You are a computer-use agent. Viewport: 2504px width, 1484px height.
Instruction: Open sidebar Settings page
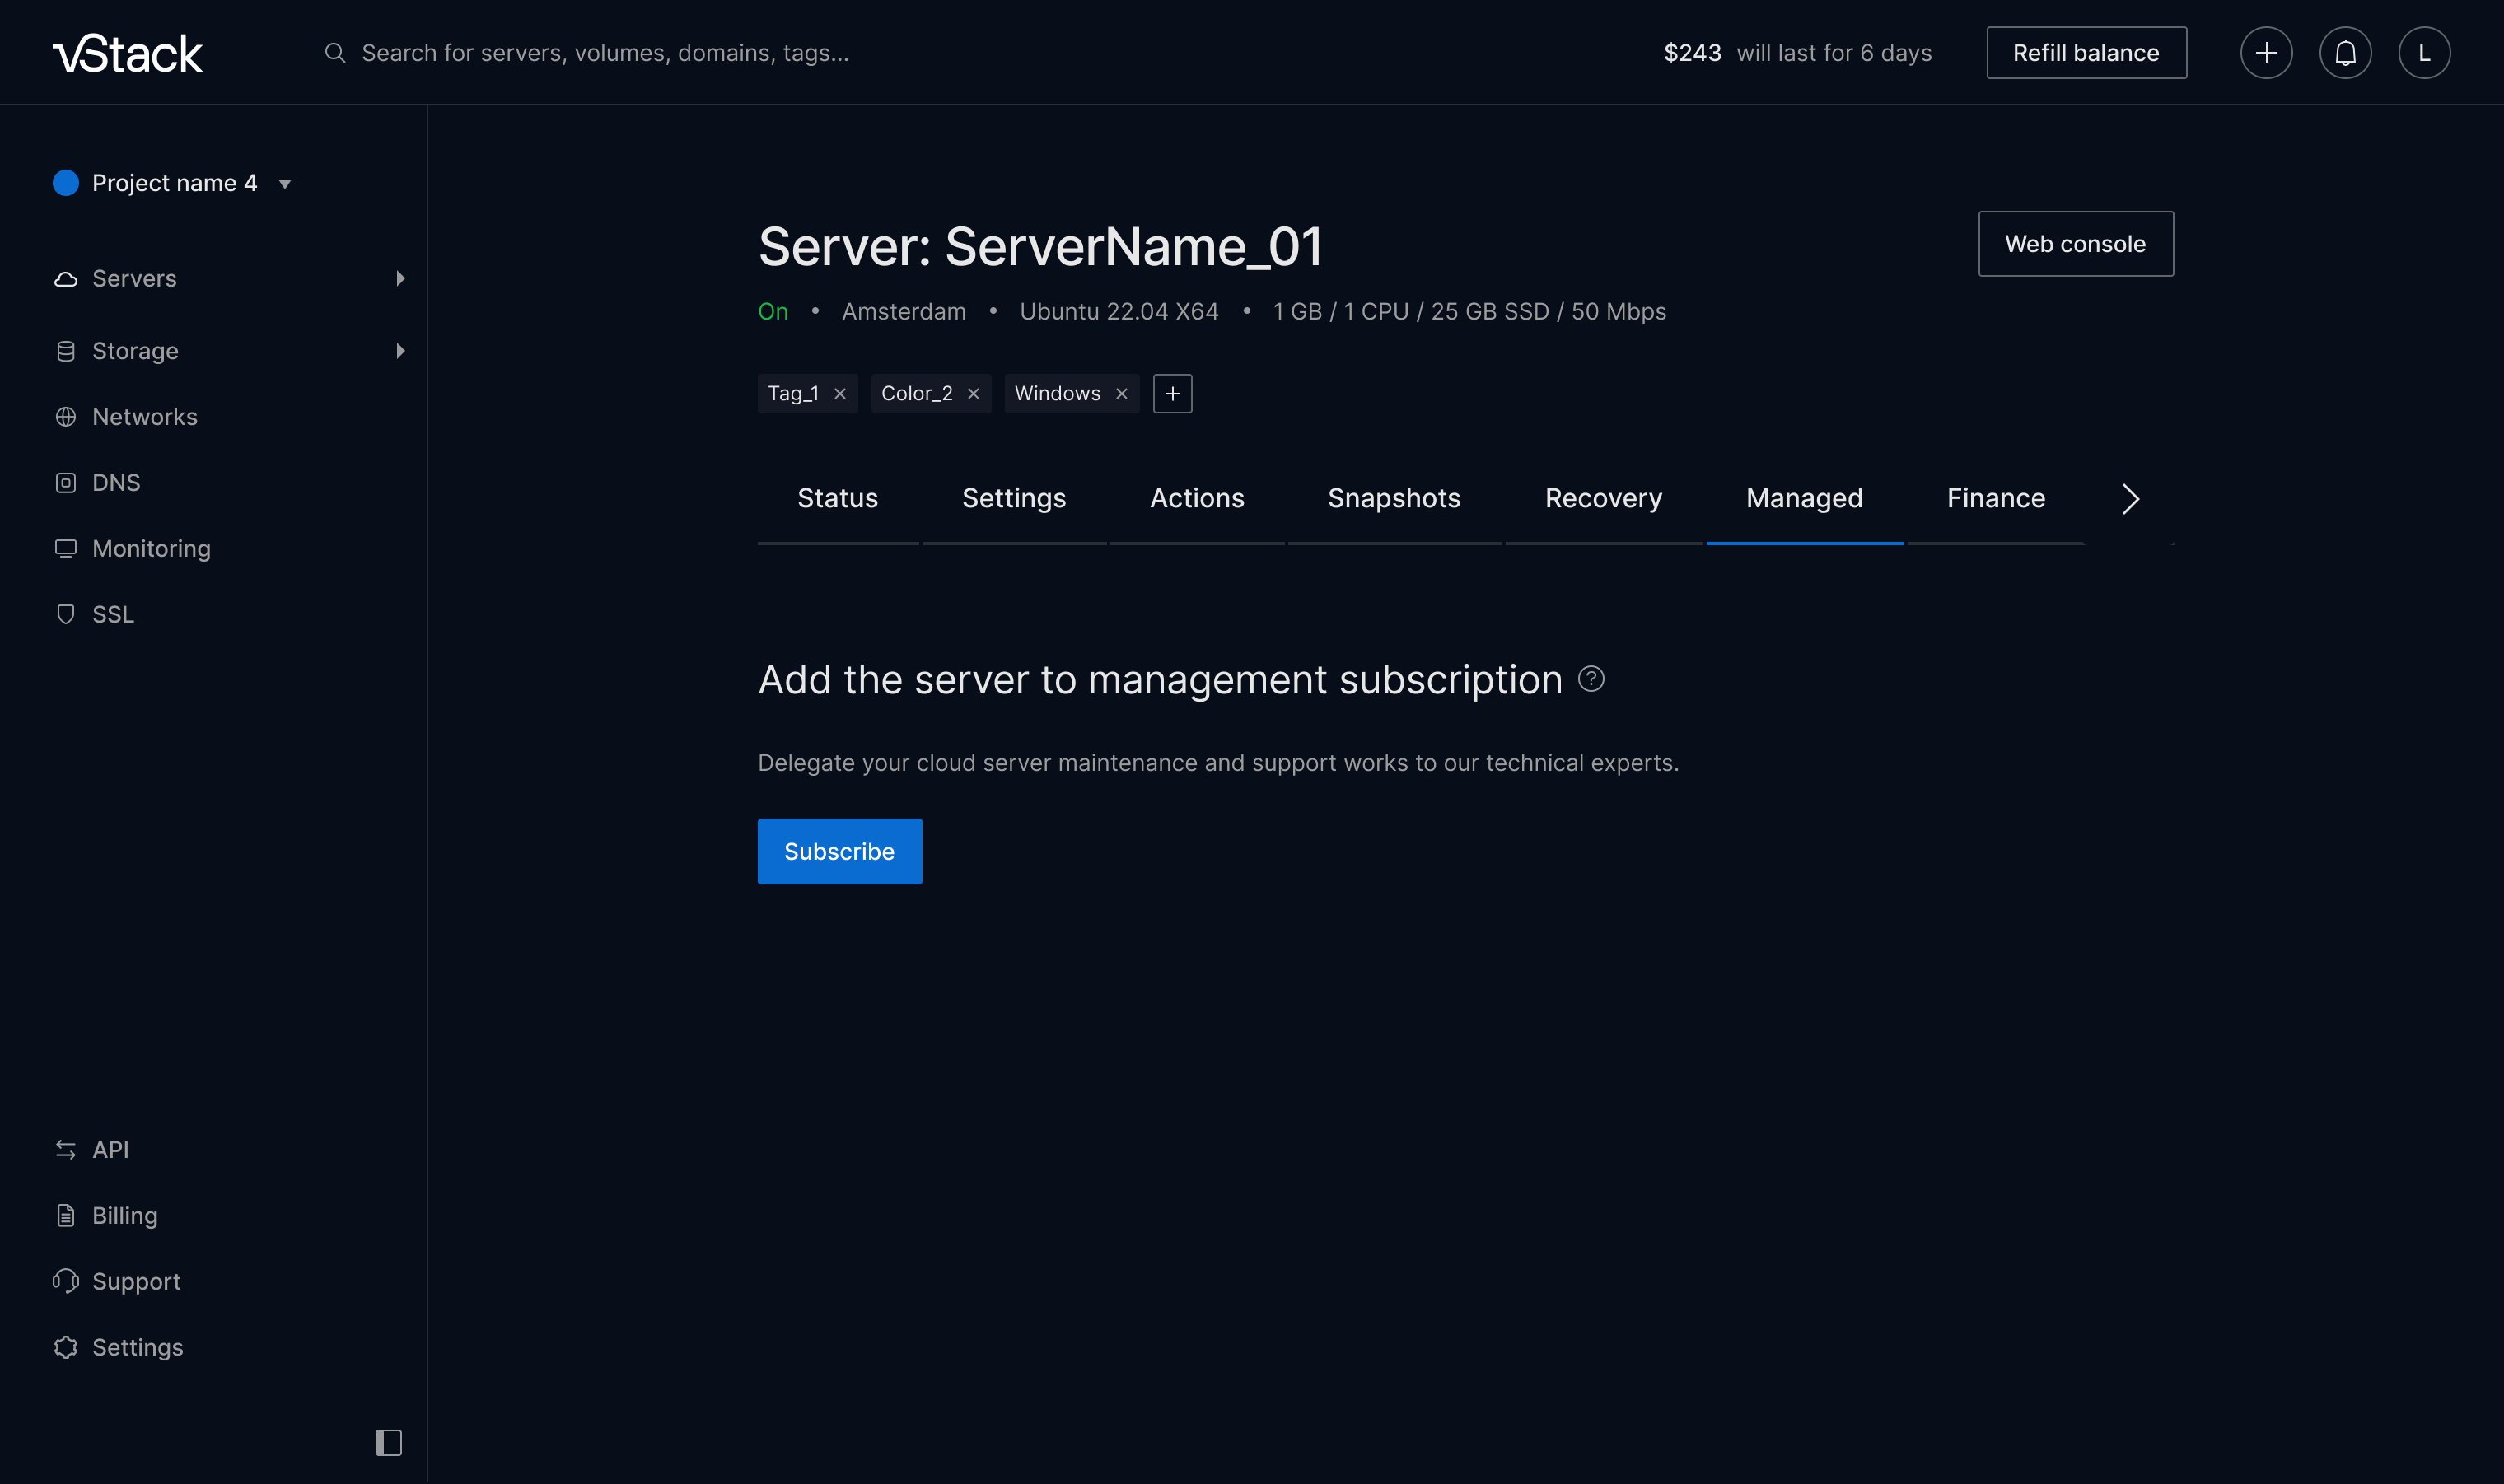coord(137,1348)
